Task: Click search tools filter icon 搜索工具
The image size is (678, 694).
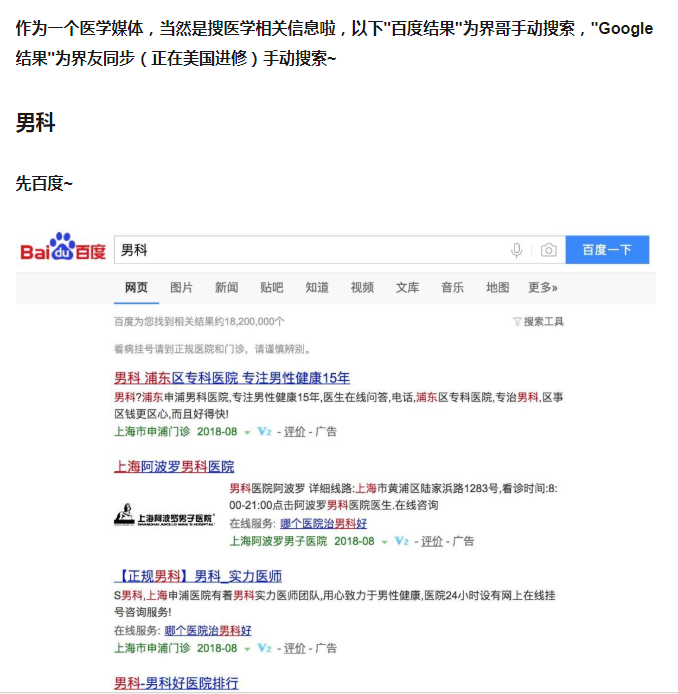Action: coord(517,321)
